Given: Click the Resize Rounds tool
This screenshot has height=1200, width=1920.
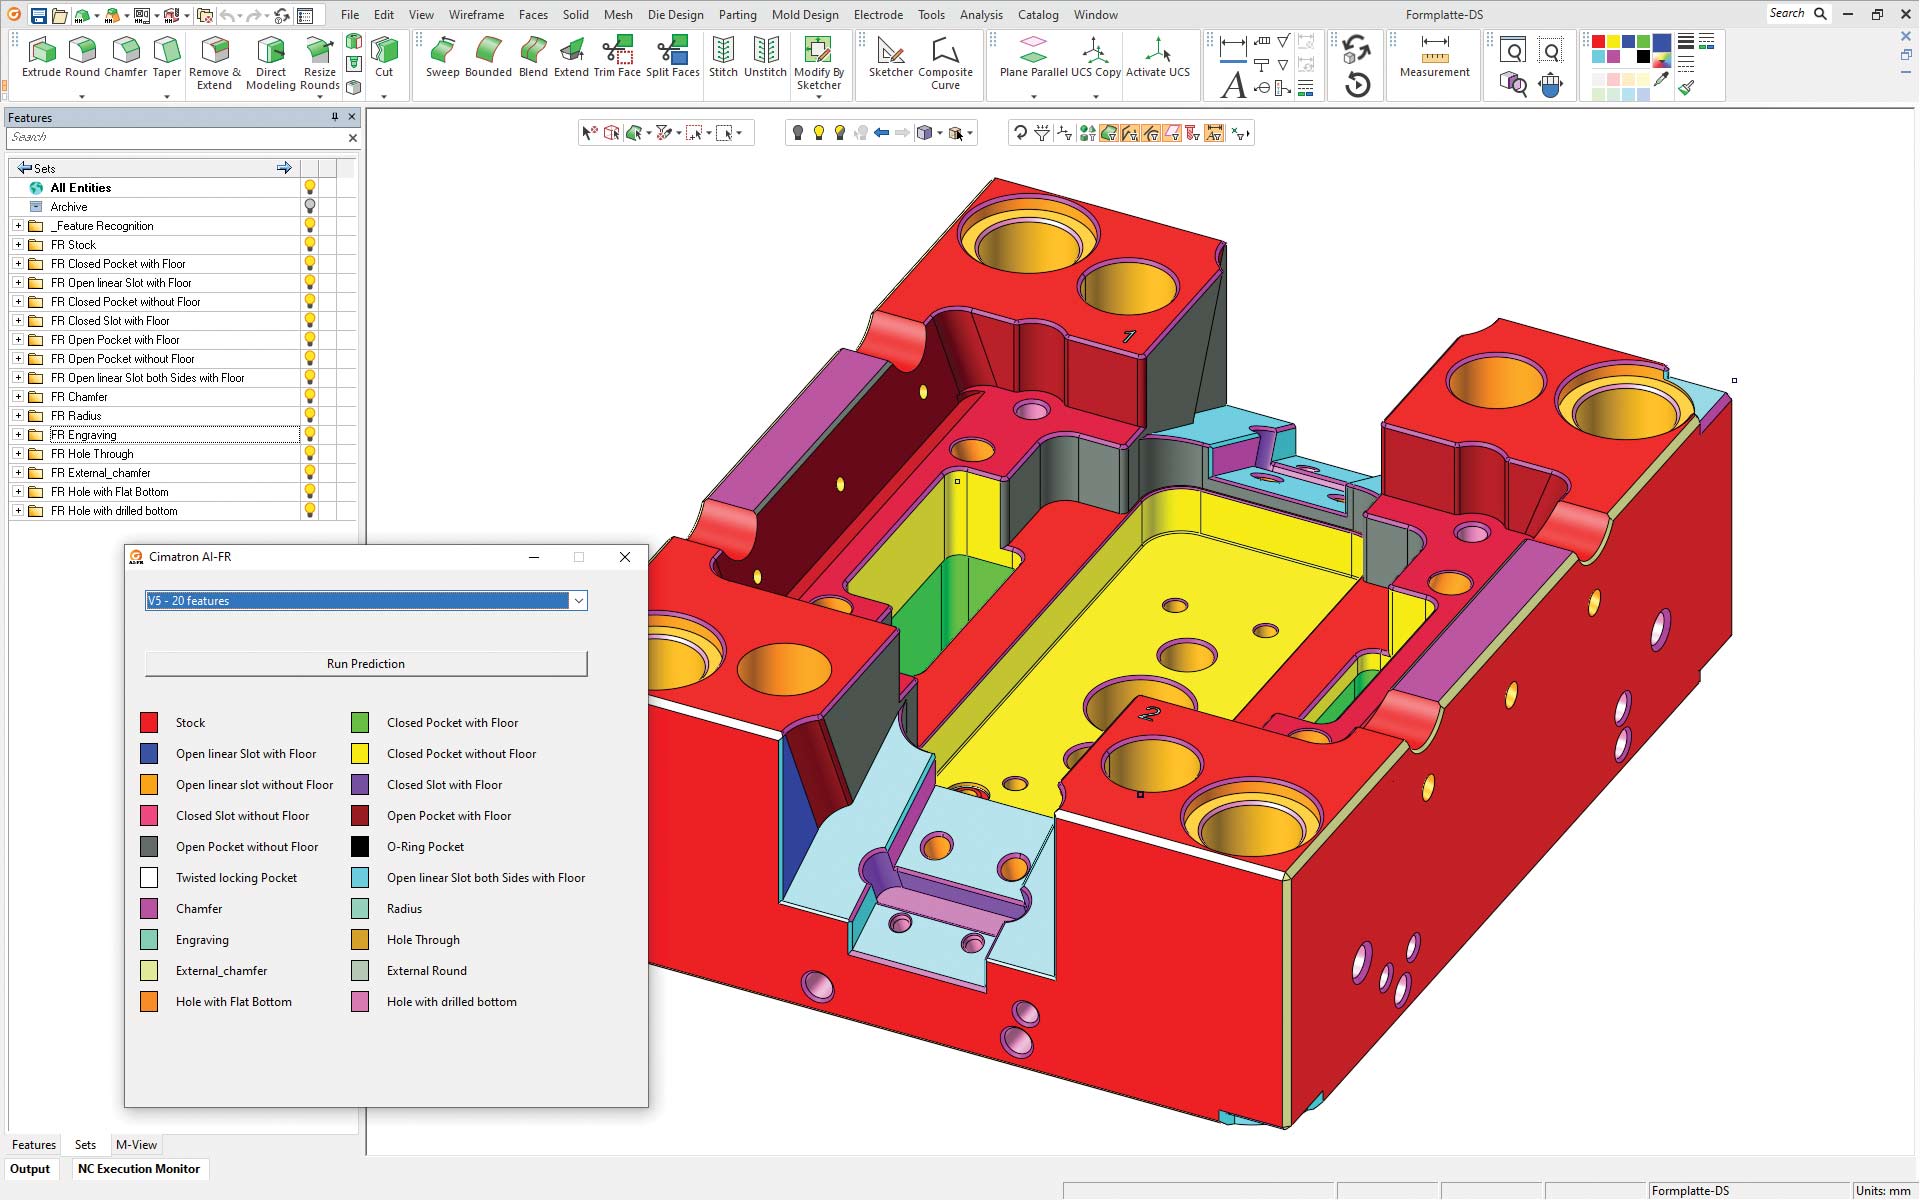Looking at the screenshot, I should coord(320,63).
